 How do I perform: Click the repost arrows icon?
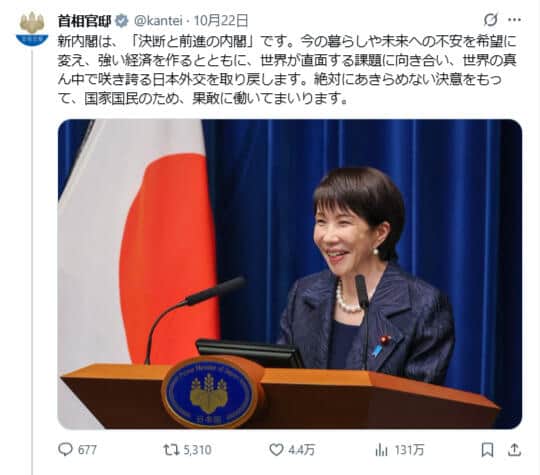click(x=171, y=450)
